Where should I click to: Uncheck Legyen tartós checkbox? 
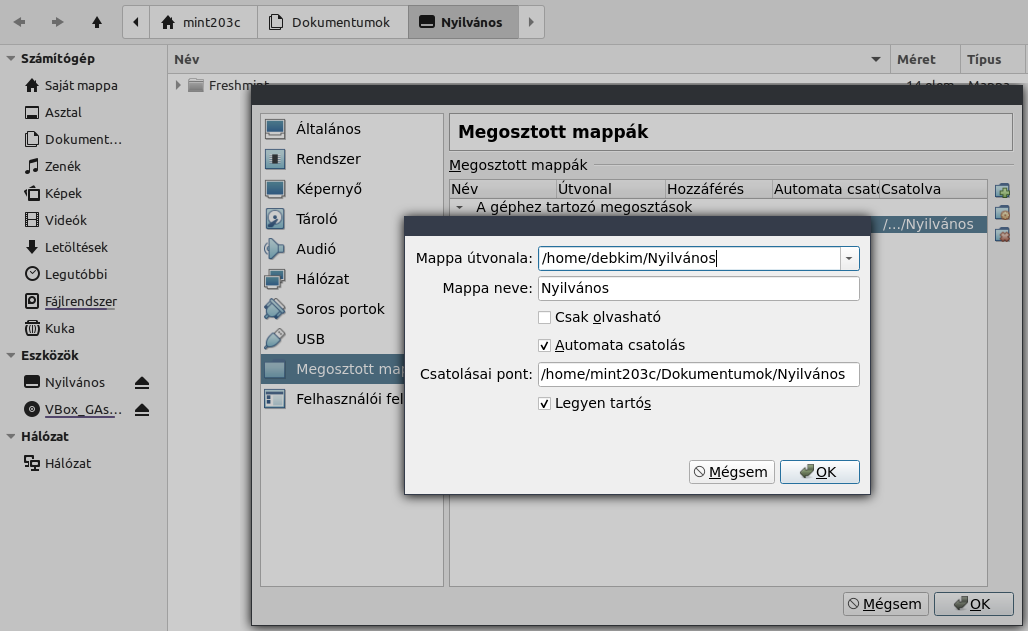tap(544, 403)
